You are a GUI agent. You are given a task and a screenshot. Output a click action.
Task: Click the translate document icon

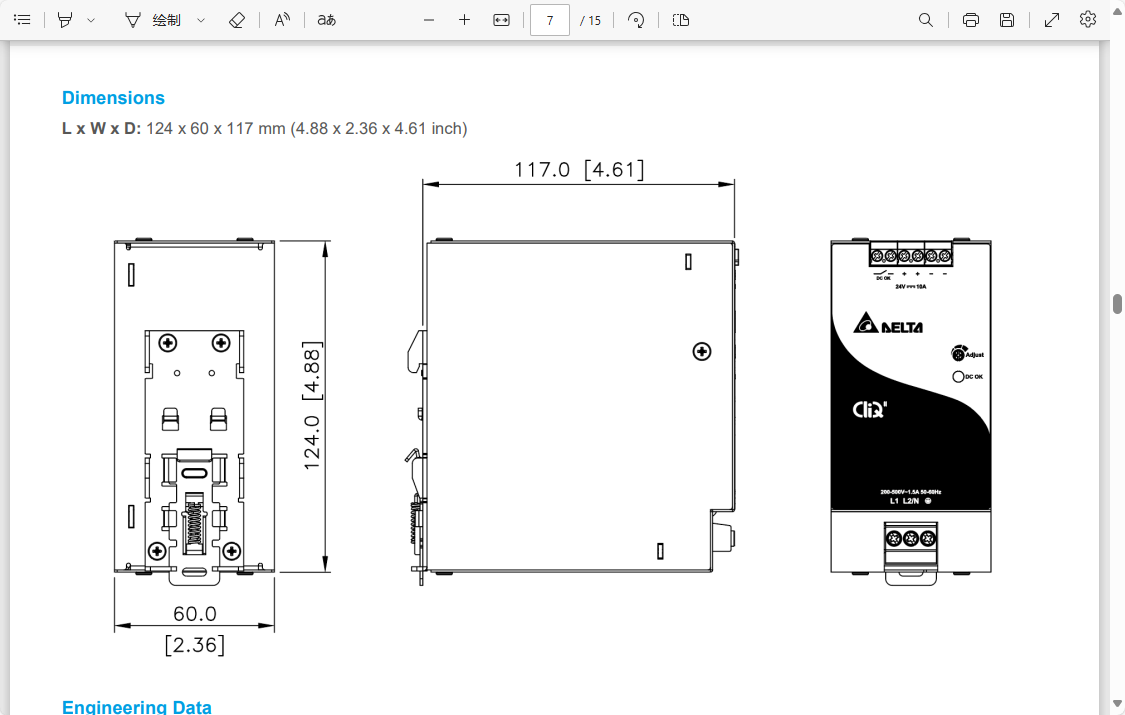(x=326, y=20)
